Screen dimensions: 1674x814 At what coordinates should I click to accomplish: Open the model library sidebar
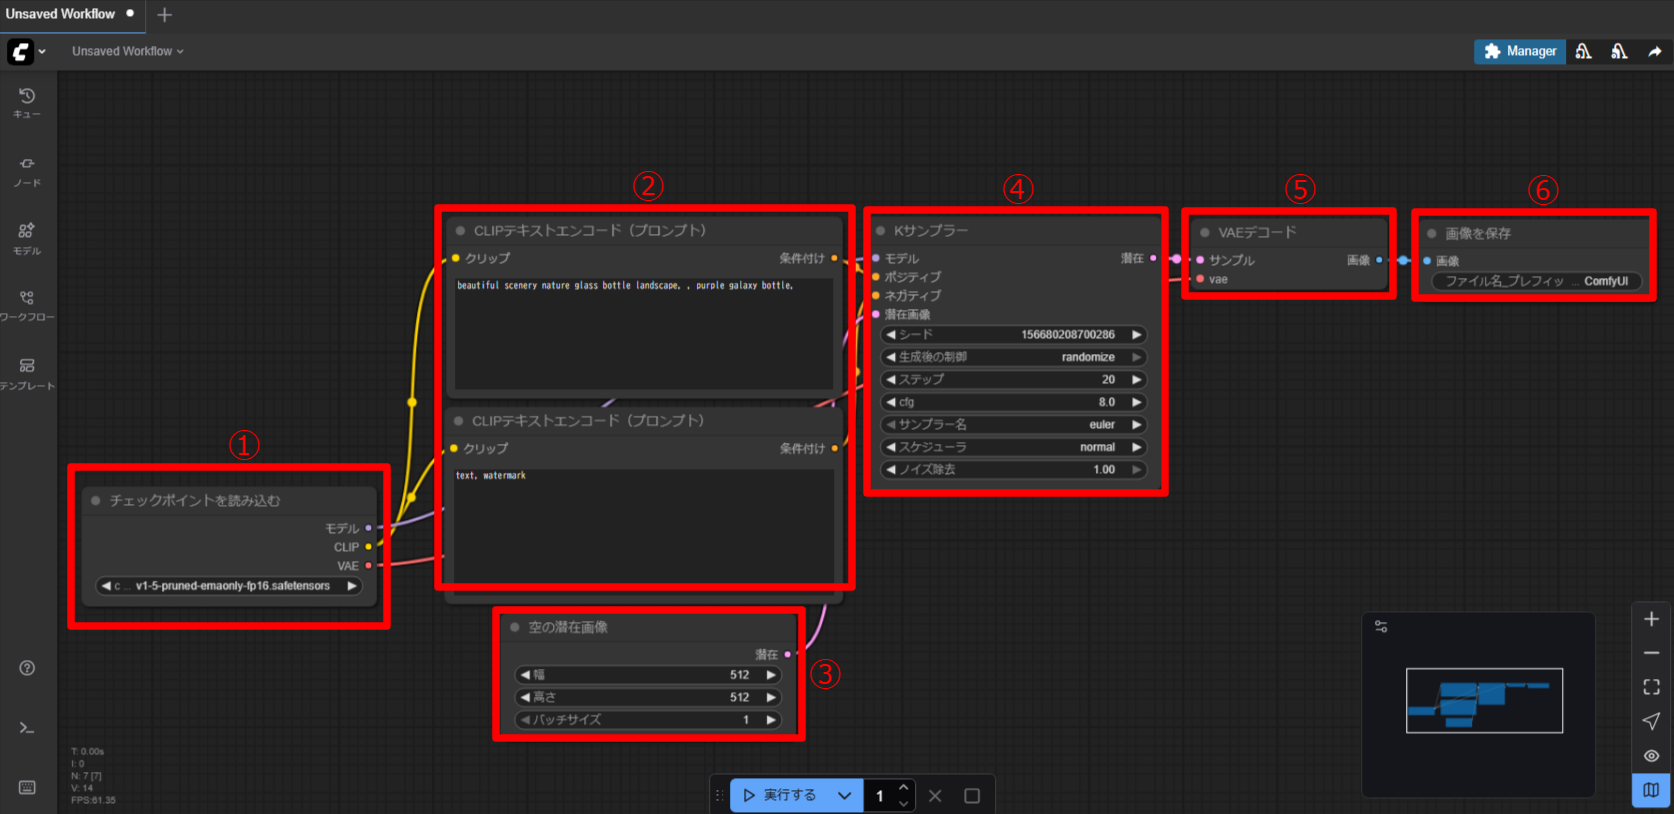(x=27, y=237)
